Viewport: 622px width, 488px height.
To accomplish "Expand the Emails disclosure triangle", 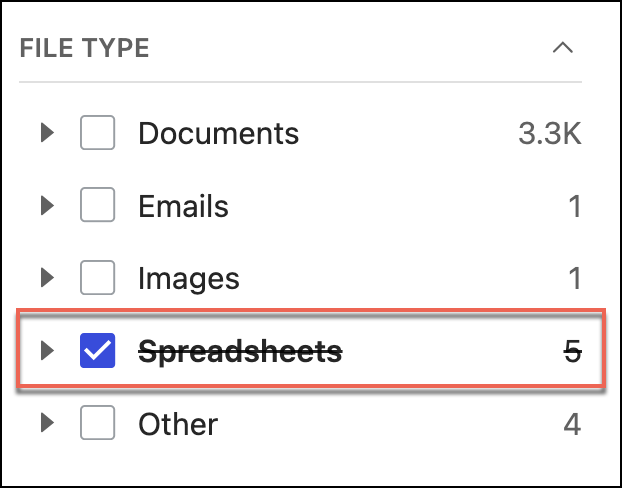I will pos(46,206).
